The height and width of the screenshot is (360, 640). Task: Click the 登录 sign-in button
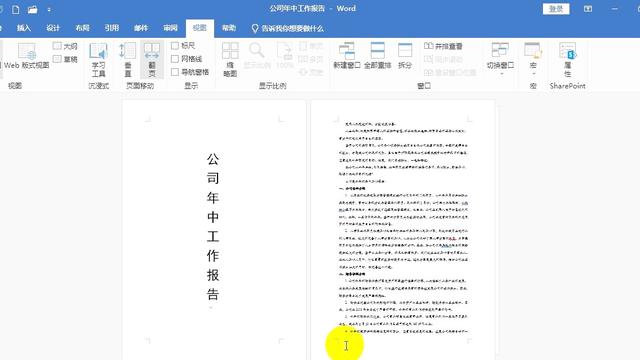(556, 9)
